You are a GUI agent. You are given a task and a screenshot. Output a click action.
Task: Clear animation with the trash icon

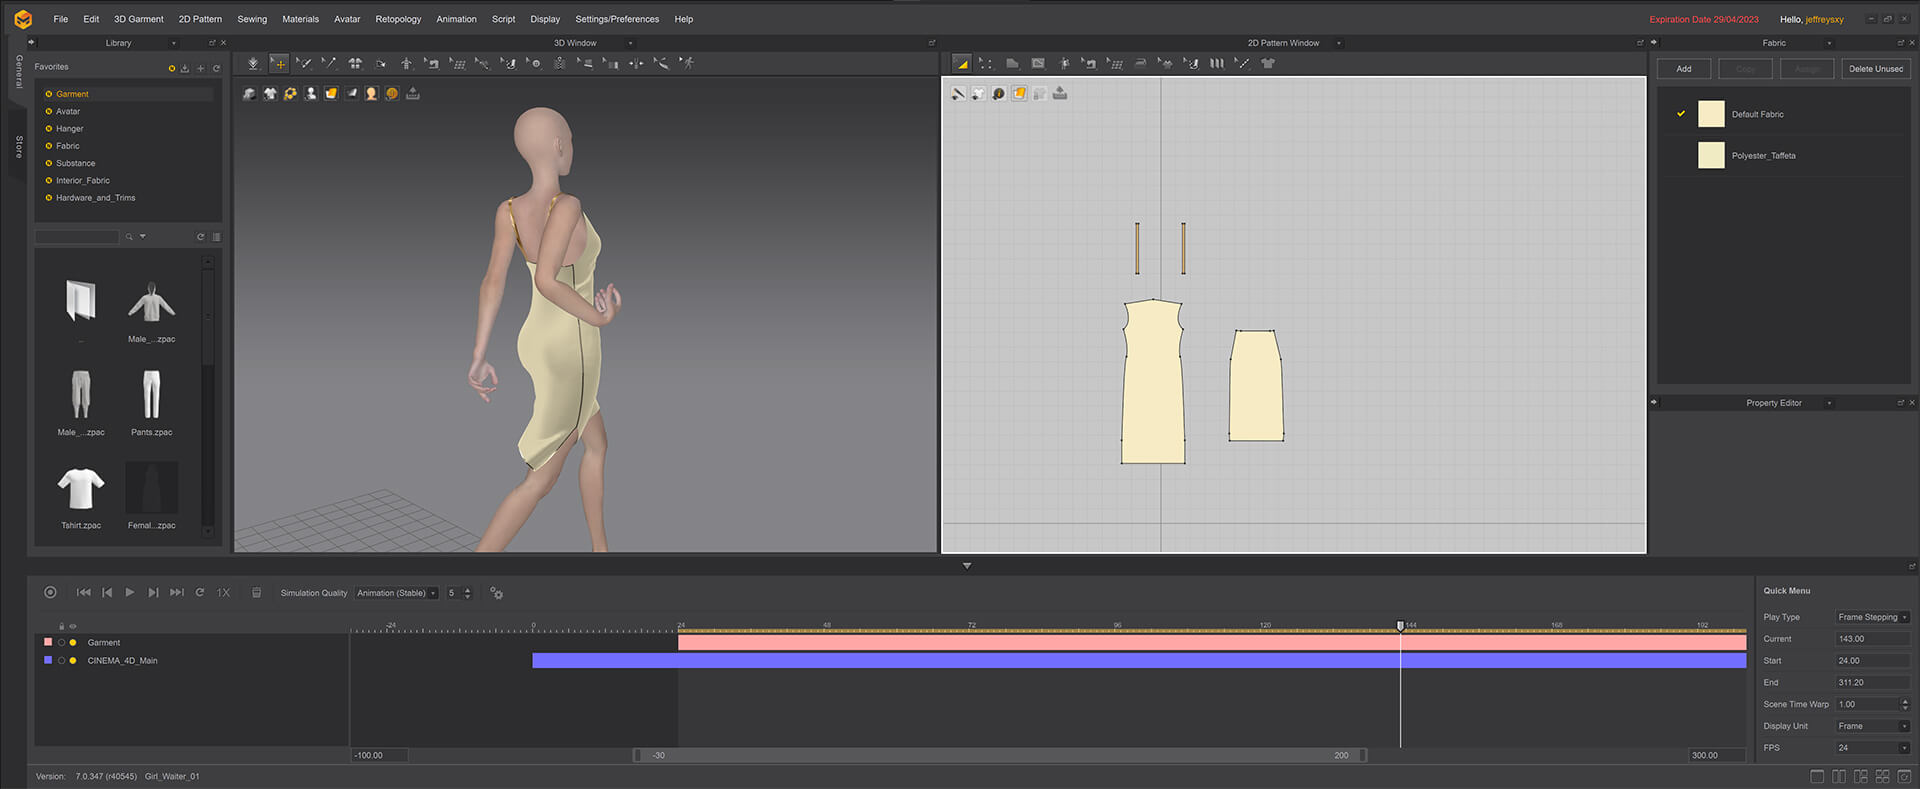coord(256,593)
